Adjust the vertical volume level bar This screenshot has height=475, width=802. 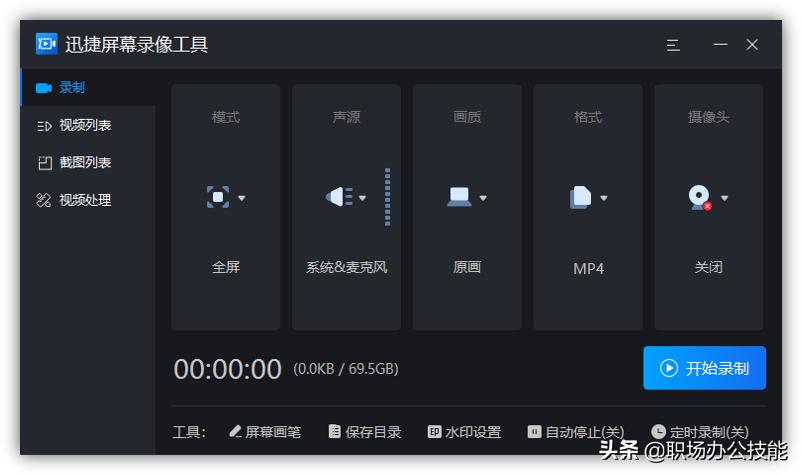tap(388, 197)
